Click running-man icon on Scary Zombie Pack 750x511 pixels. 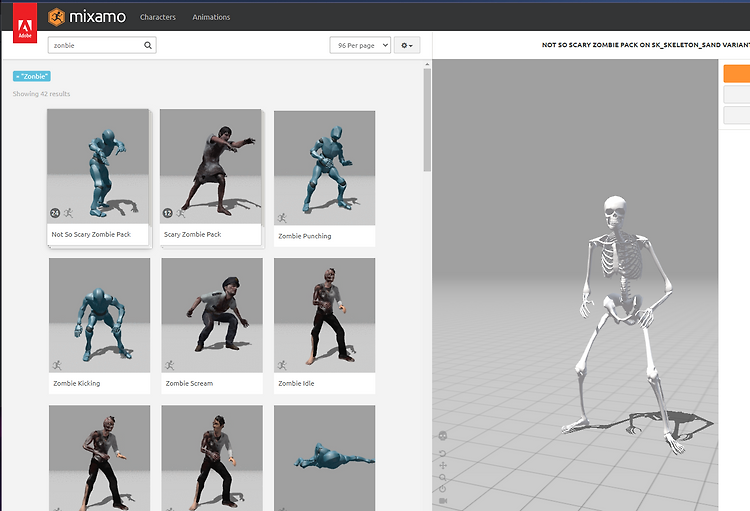(181, 213)
